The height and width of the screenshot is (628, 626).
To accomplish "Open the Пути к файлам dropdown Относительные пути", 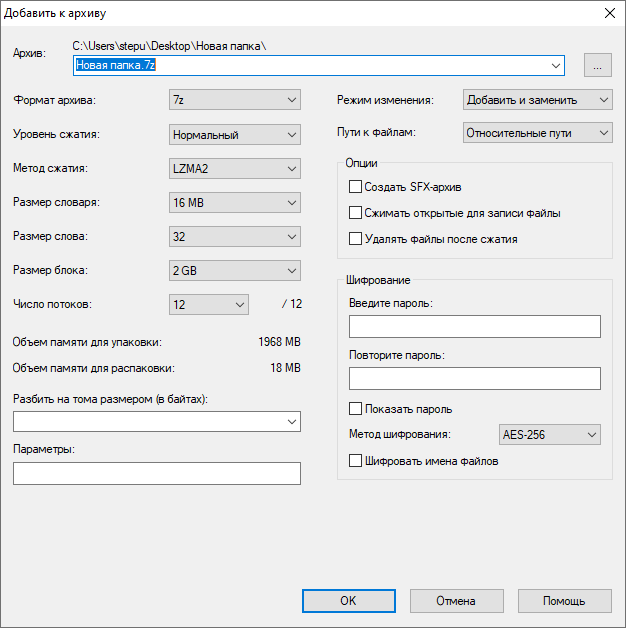I will coord(537,133).
